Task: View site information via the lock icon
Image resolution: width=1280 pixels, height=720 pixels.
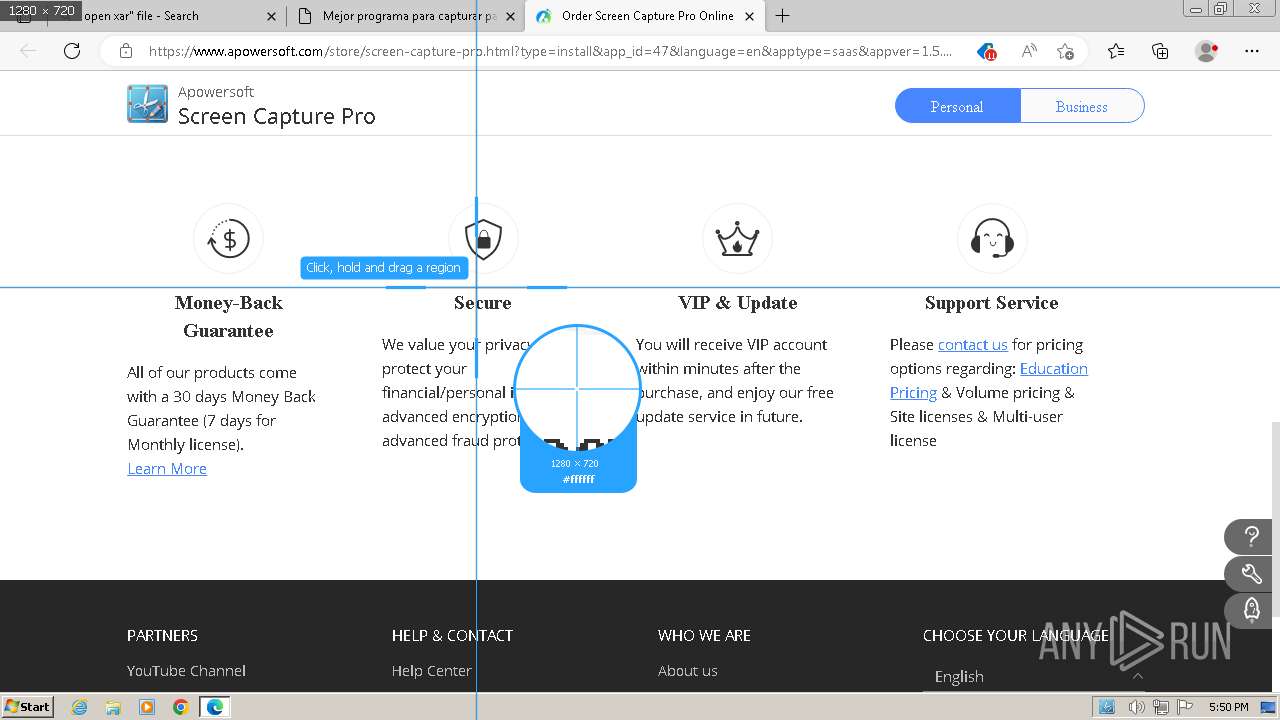Action: (x=126, y=51)
